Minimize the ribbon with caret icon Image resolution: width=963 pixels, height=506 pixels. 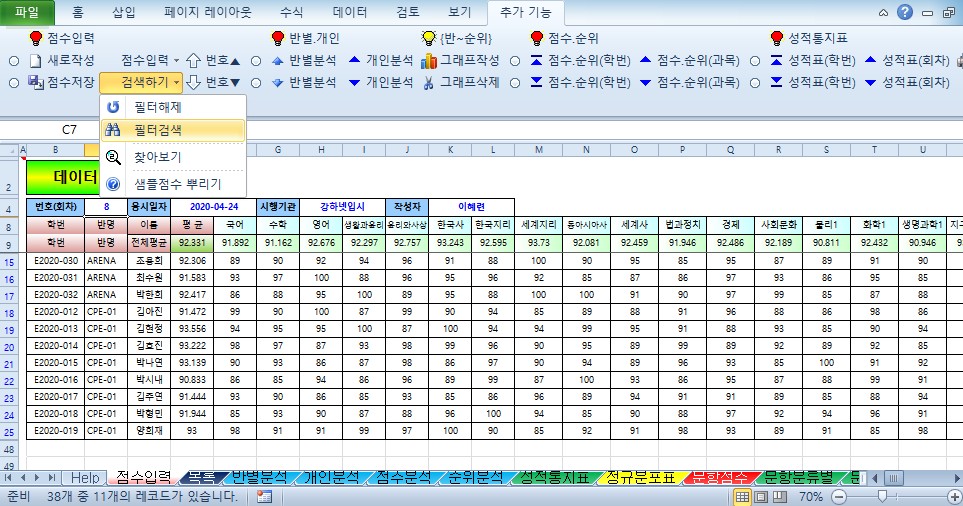pos(883,12)
